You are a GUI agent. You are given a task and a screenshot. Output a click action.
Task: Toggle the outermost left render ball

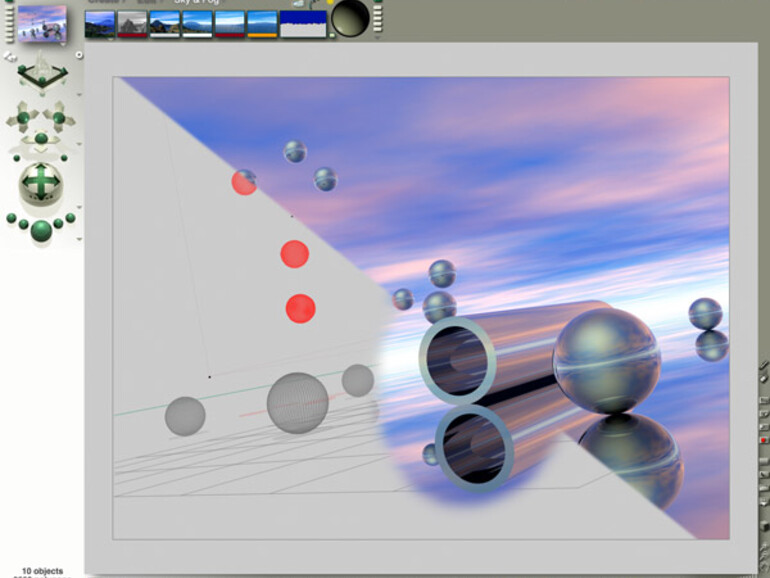point(11,218)
